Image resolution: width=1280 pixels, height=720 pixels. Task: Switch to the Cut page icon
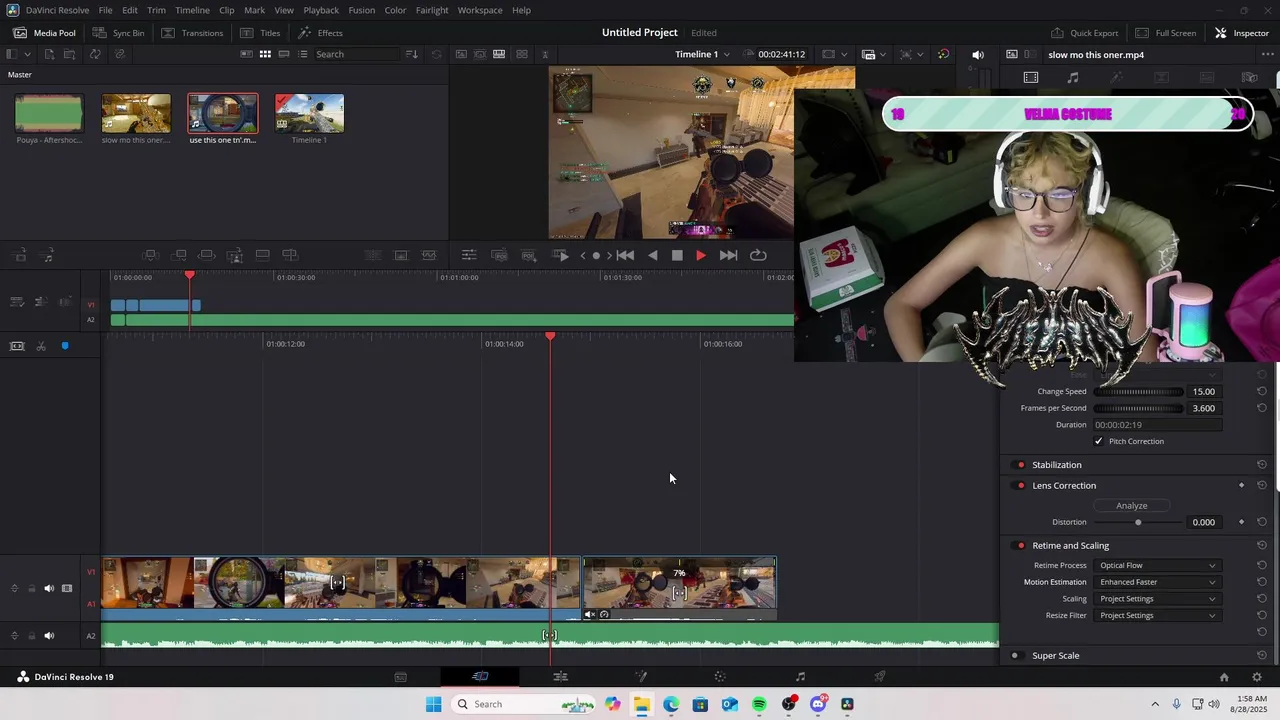[x=480, y=677]
